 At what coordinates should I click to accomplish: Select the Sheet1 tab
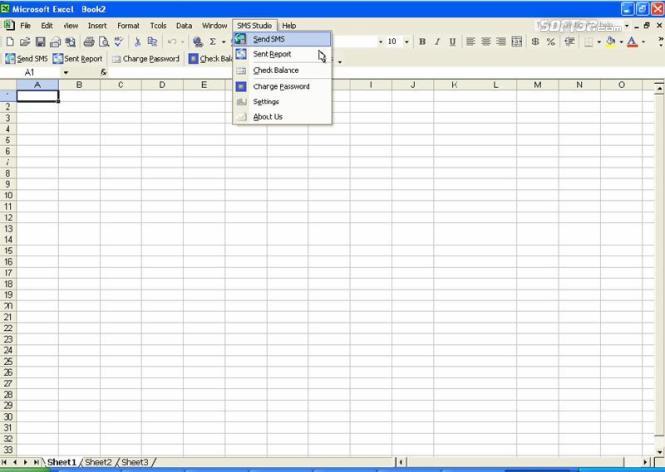click(61, 462)
